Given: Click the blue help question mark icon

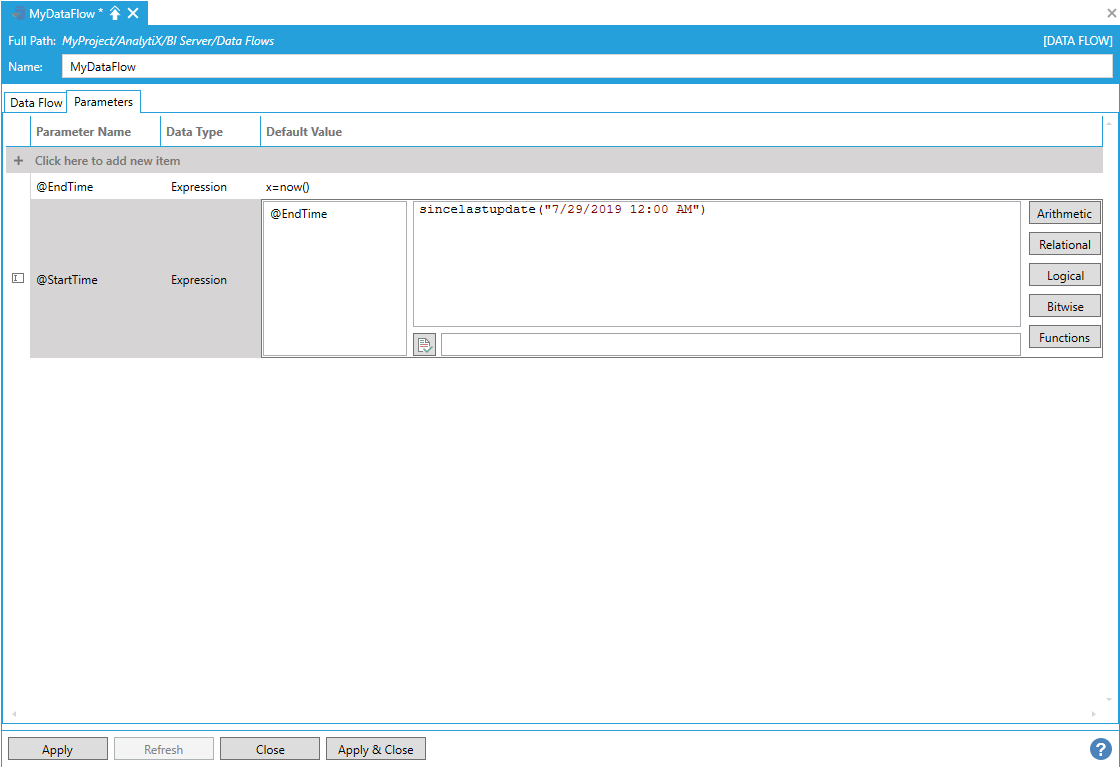Looking at the screenshot, I should (1100, 749).
